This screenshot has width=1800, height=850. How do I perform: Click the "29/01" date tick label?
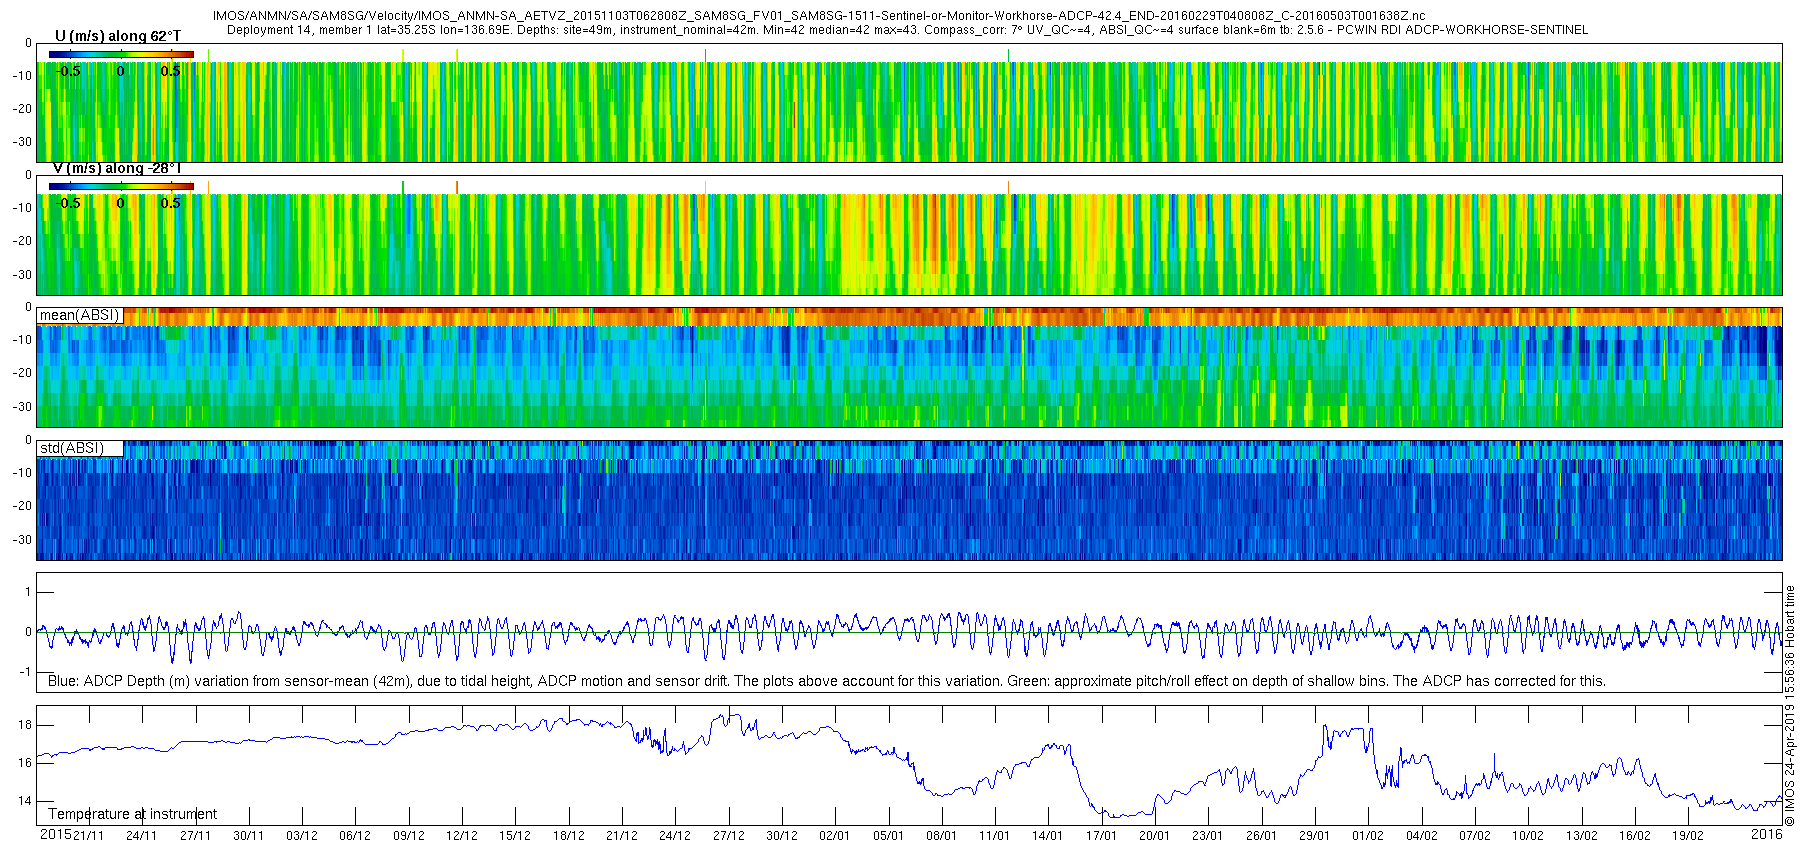point(1315,835)
